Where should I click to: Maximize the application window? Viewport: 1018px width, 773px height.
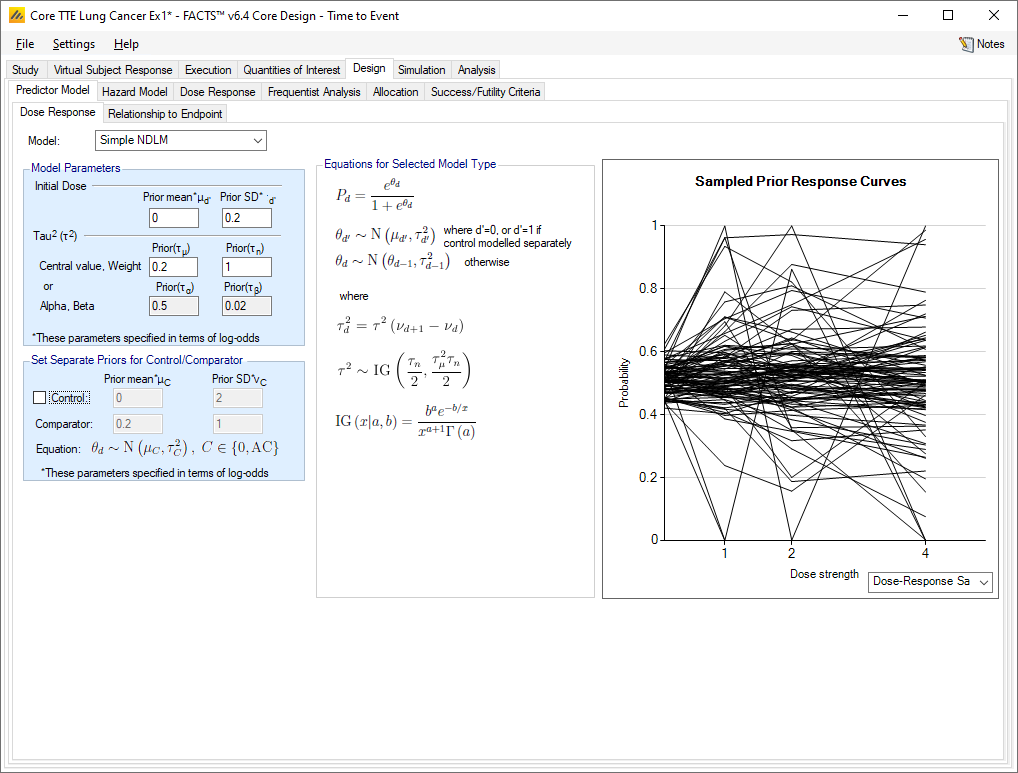(x=947, y=16)
